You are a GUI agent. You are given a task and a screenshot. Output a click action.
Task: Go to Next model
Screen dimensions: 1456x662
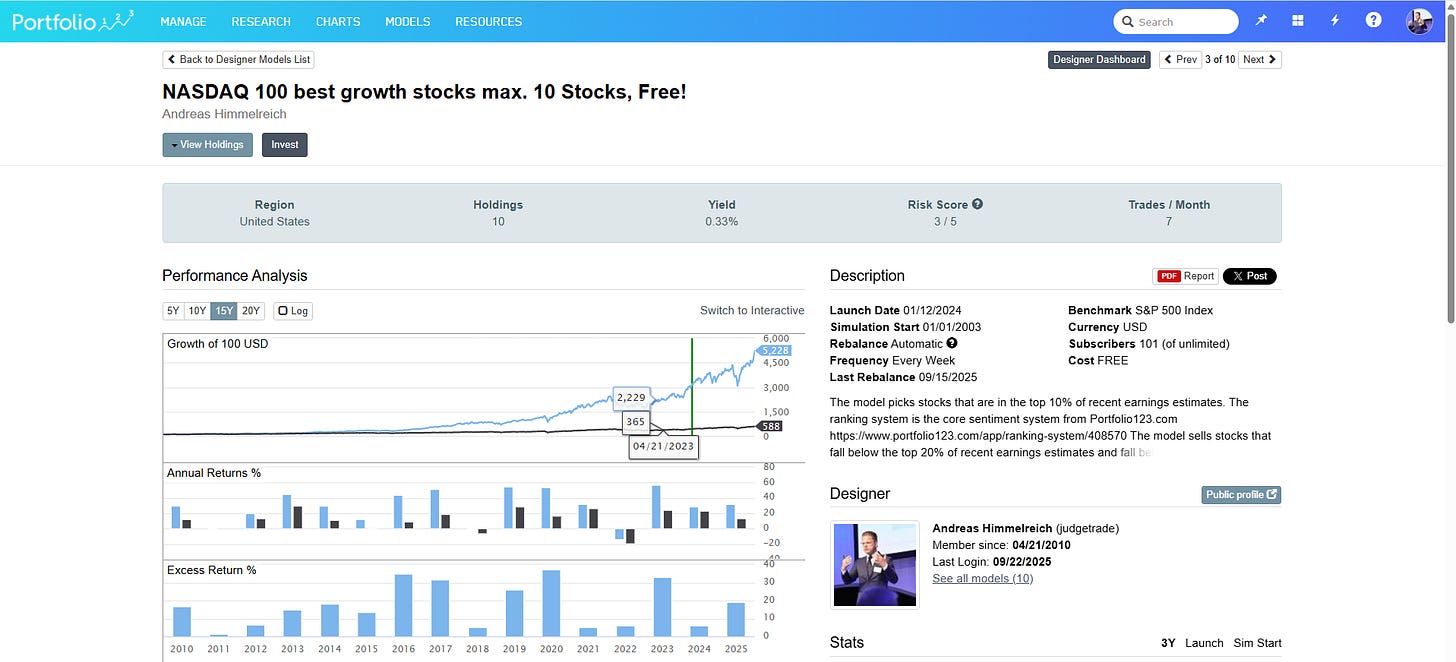[1260, 60]
